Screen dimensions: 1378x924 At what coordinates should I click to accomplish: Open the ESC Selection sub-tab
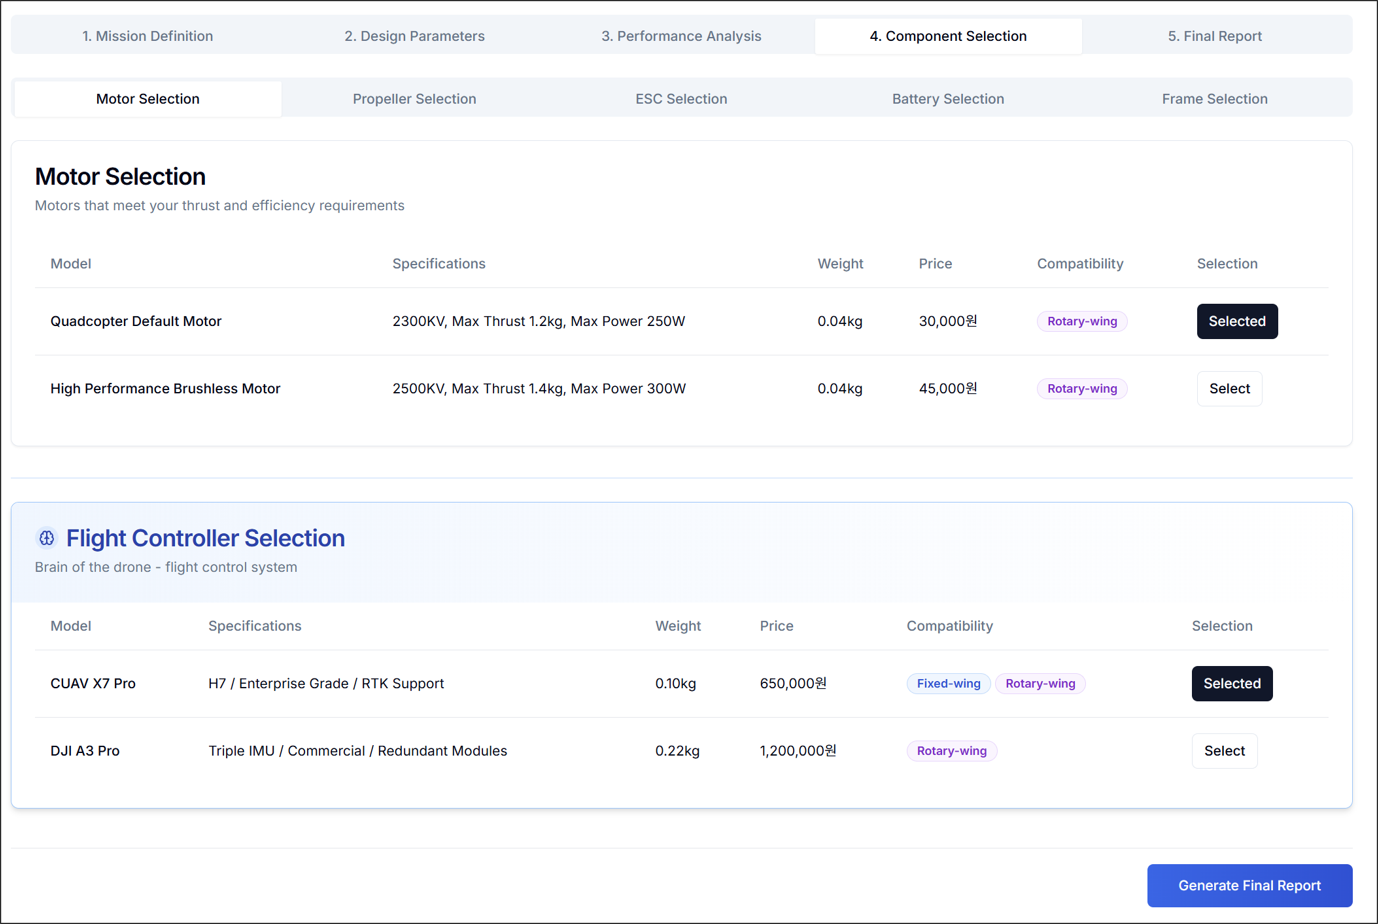point(681,99)
